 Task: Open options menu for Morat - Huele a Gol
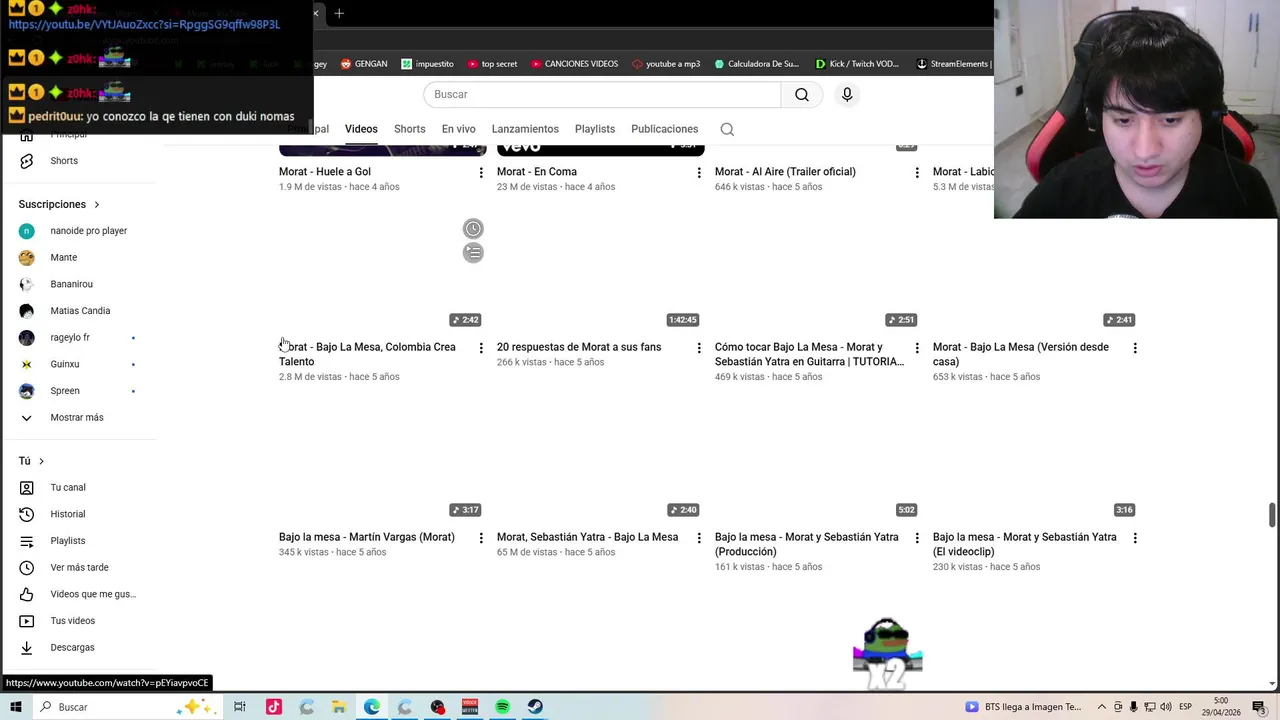tap(481, 173)
